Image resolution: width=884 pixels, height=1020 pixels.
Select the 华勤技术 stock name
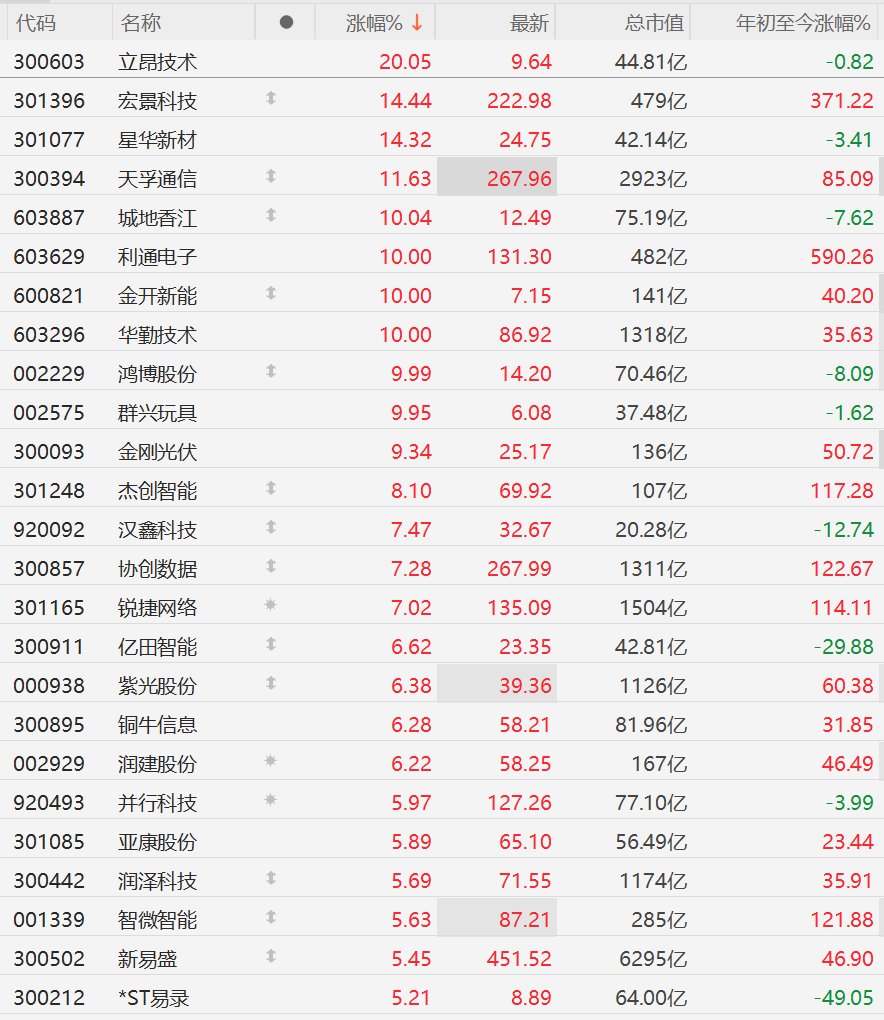click(x=157, y=335)
